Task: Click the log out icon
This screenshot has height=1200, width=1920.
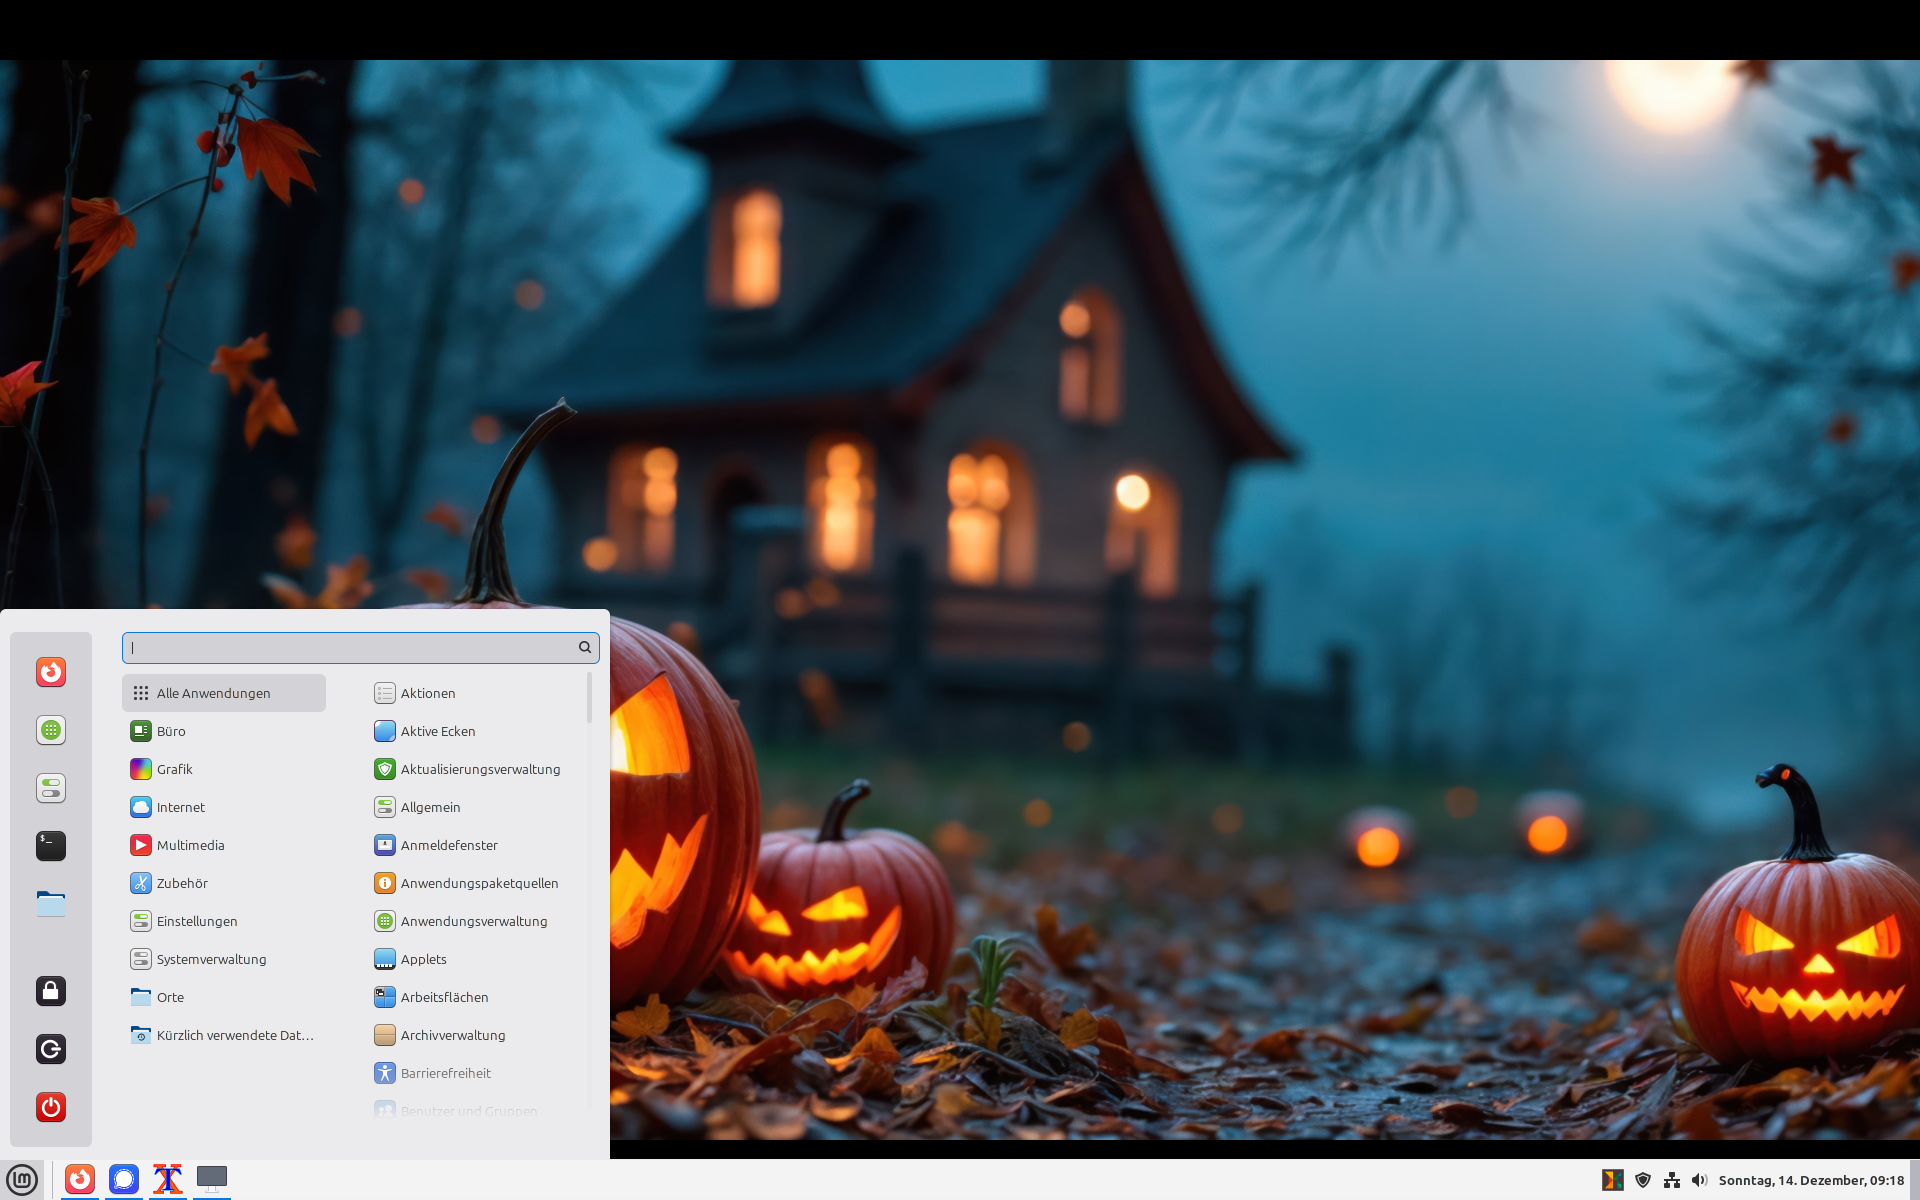Action: coord(51,1049)
